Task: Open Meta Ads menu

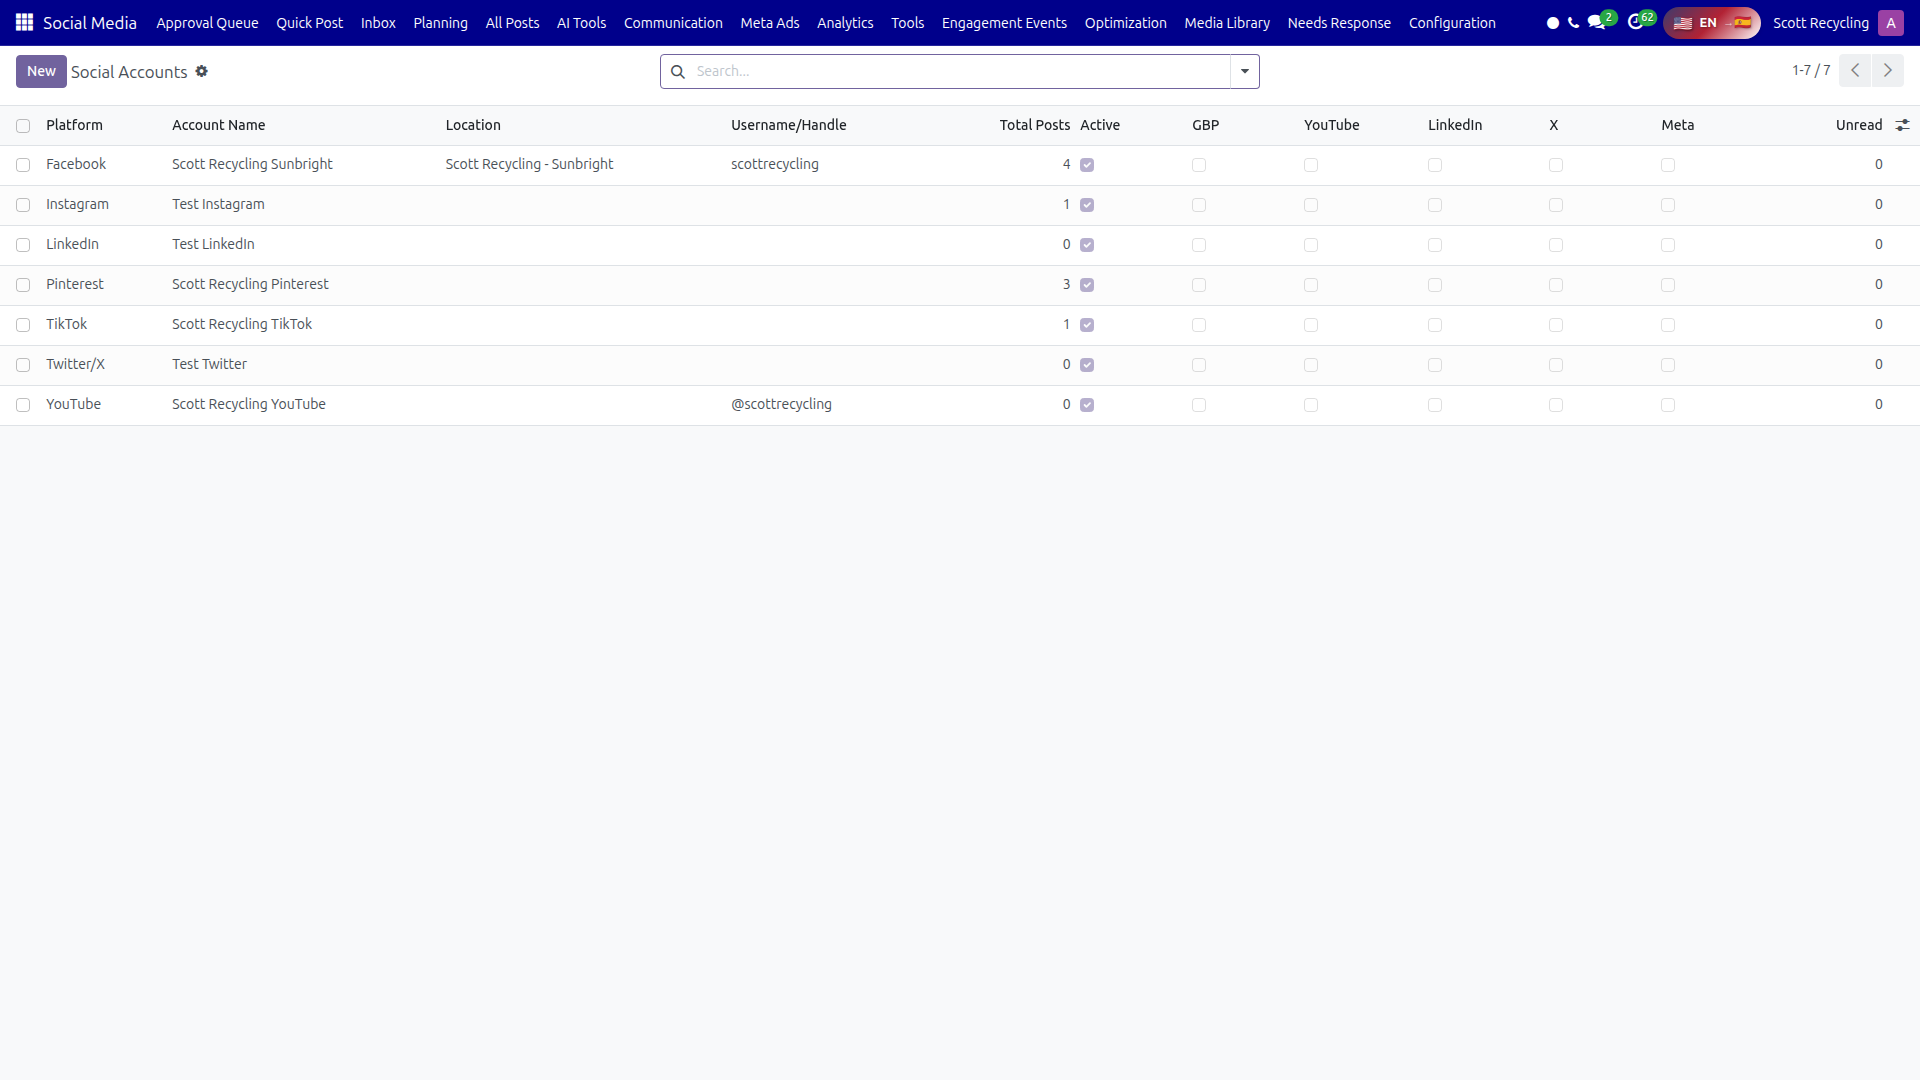Action: click(x=770, y=23)
